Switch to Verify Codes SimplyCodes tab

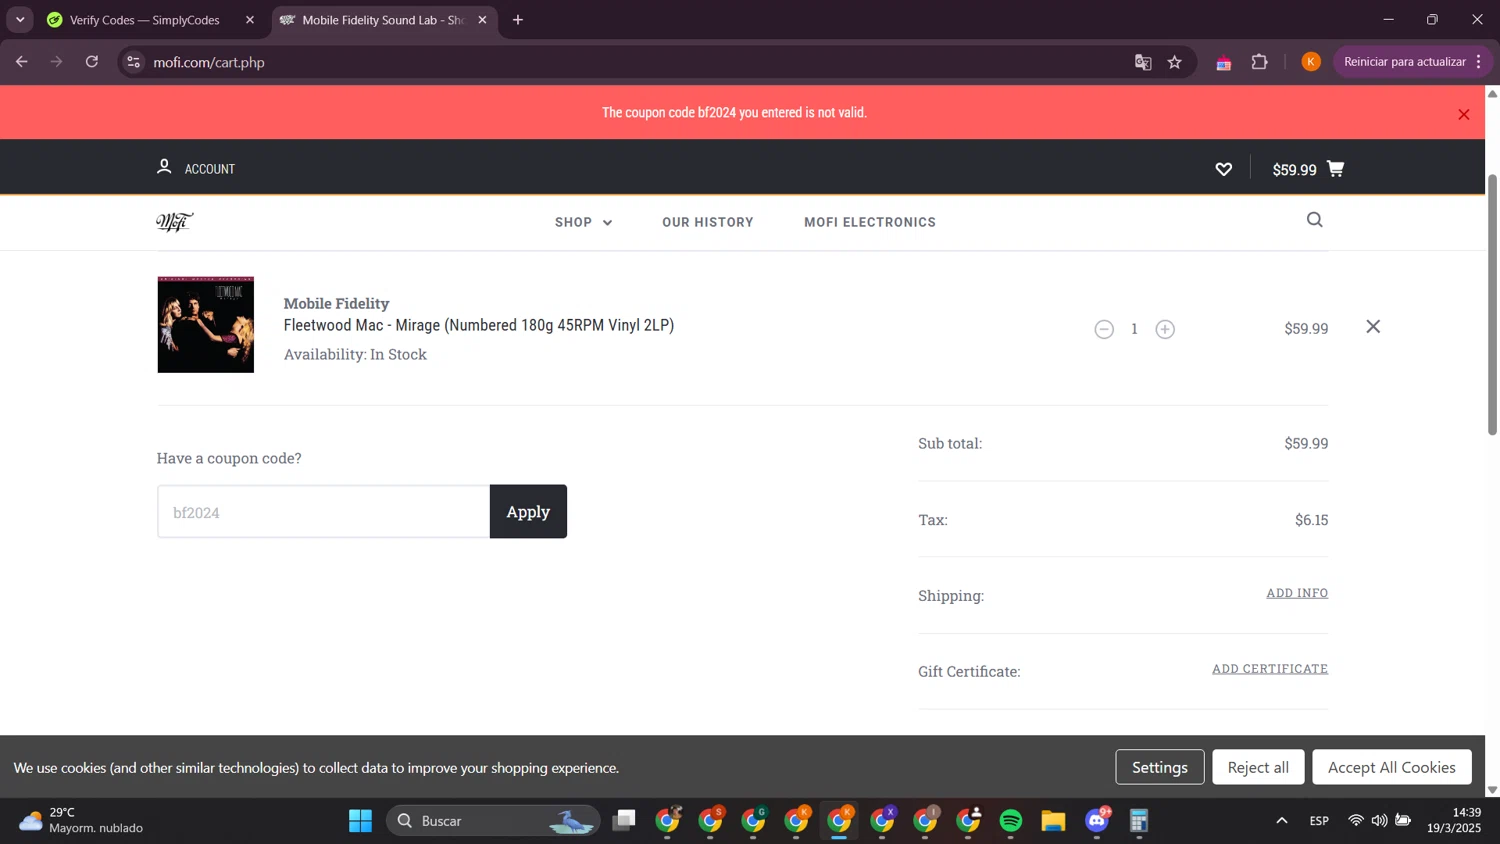click(145, 20)
